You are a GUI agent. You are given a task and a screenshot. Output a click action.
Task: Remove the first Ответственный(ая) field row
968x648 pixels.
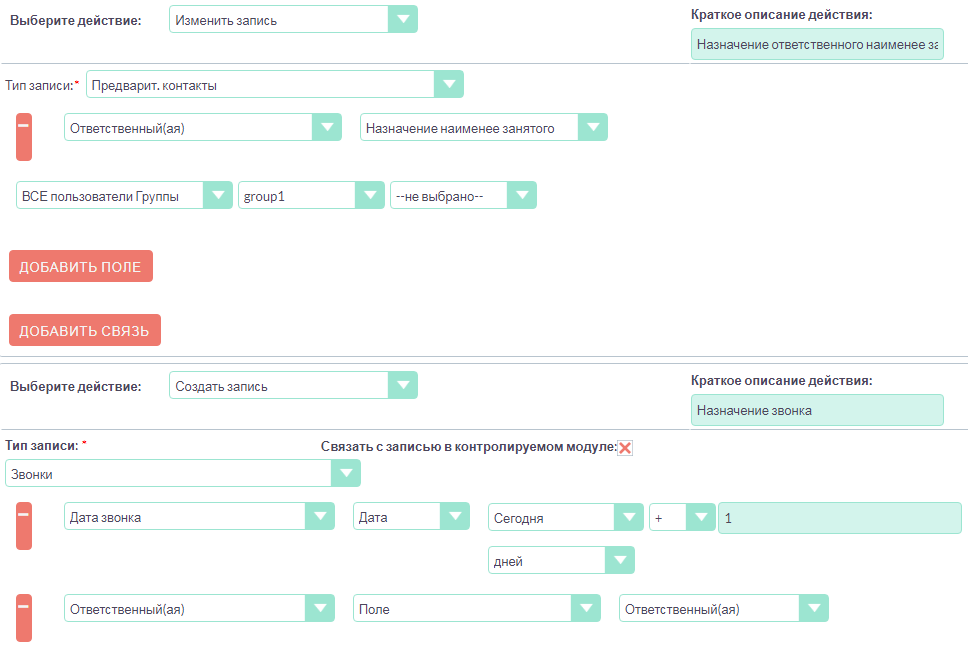coord(24,136)
